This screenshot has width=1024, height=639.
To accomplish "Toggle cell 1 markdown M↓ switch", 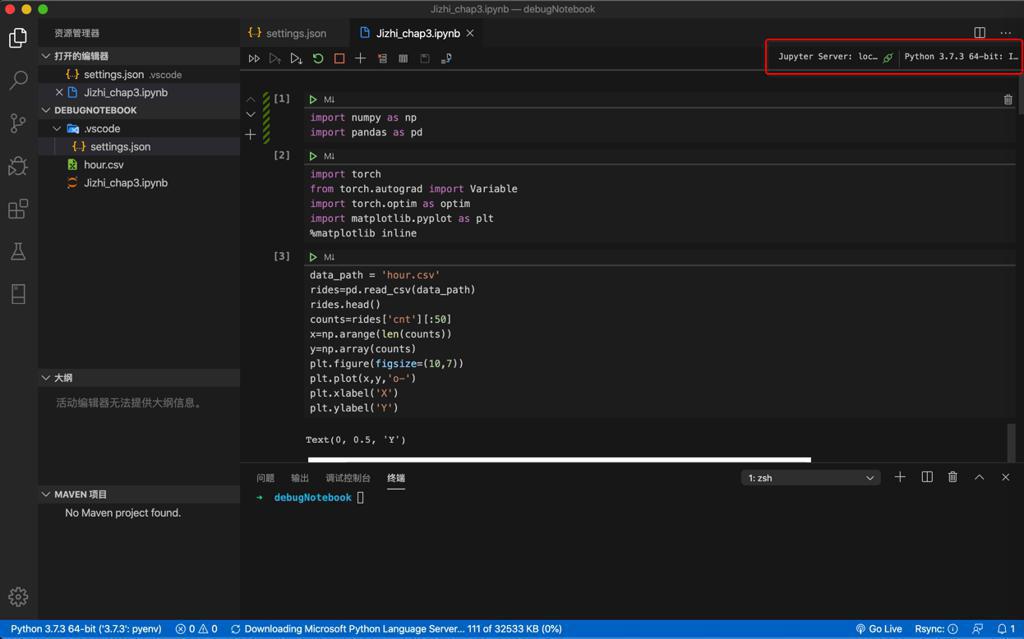I will click(x=329, y=100).
